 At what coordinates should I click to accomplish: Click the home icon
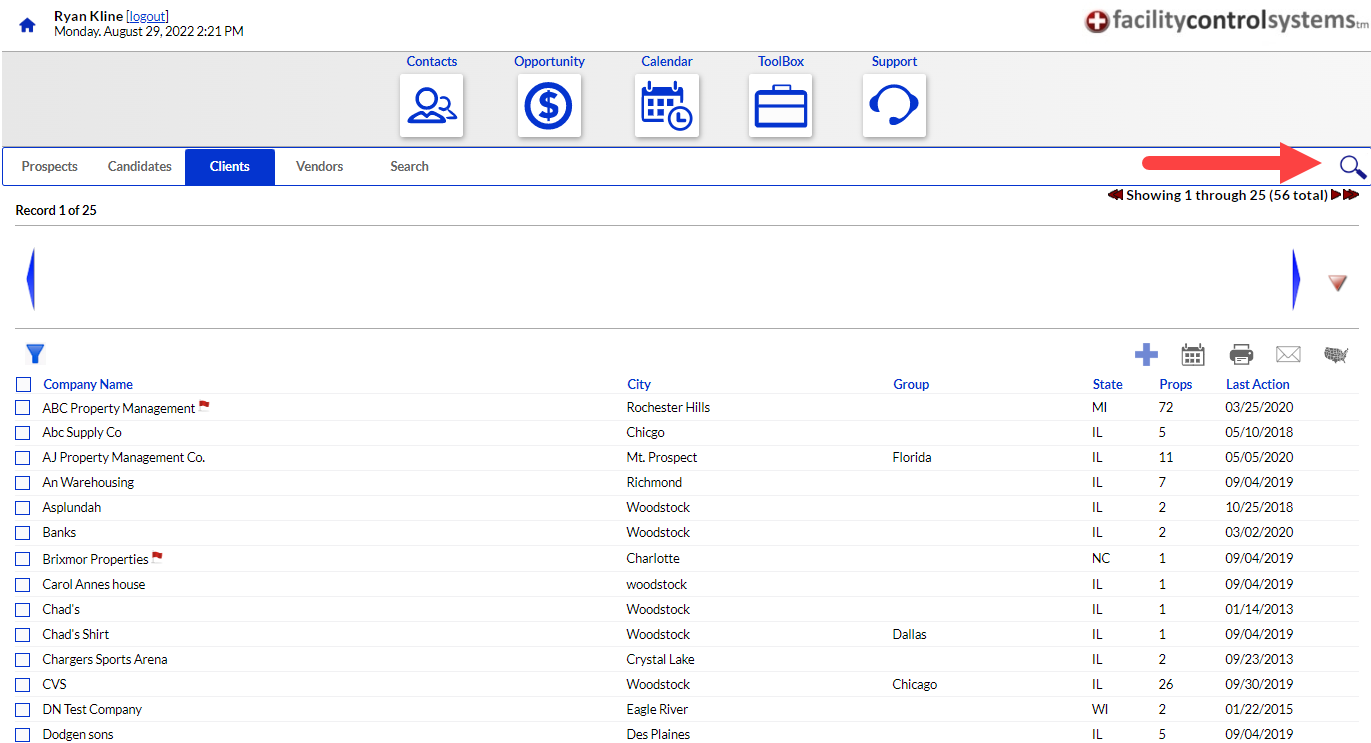[27, 25]
